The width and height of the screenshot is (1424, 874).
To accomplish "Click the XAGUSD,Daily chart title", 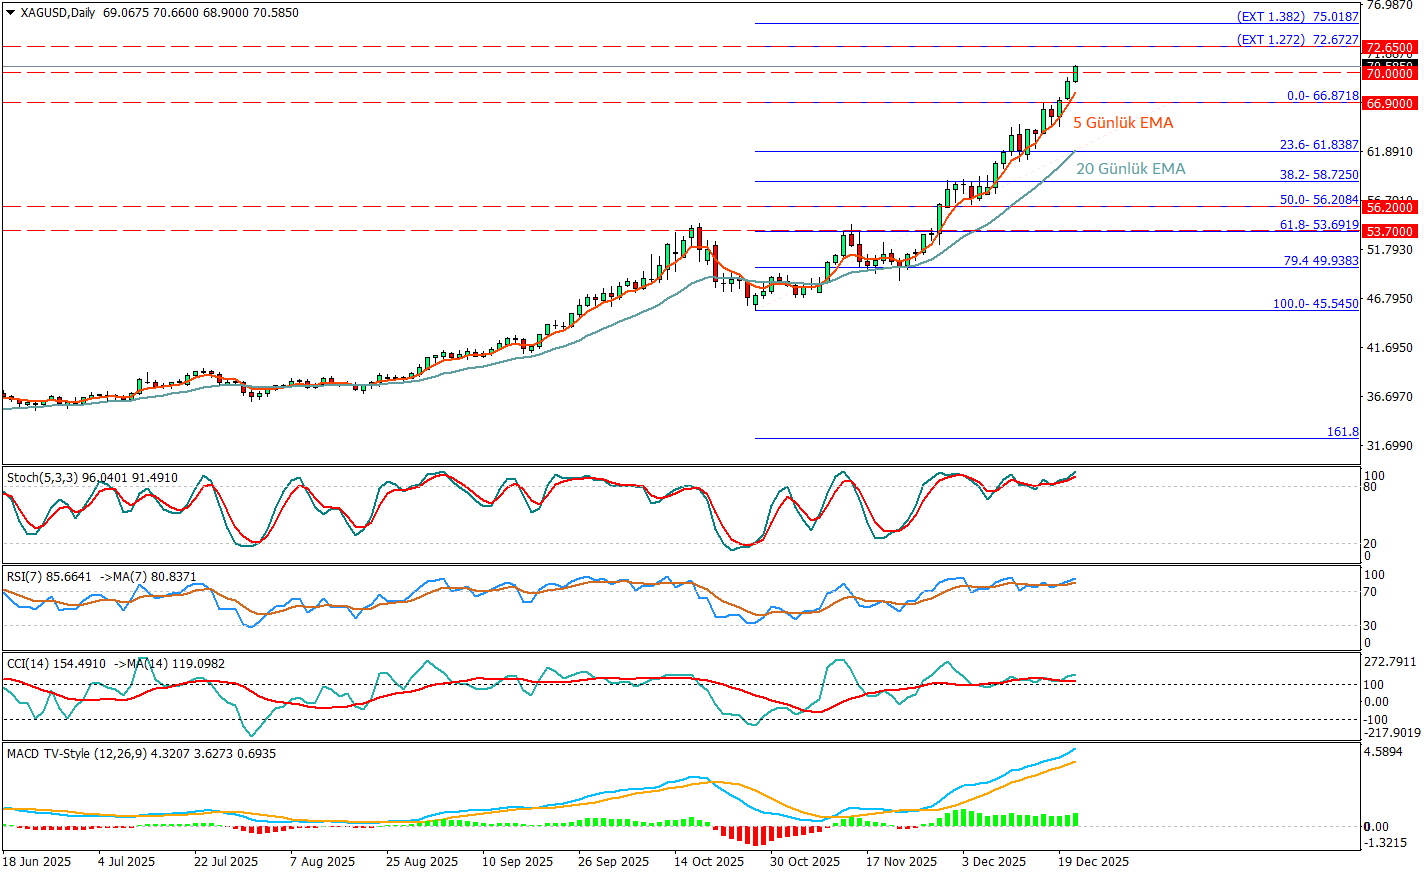I will pyautogui.click(x=58, y=13).
